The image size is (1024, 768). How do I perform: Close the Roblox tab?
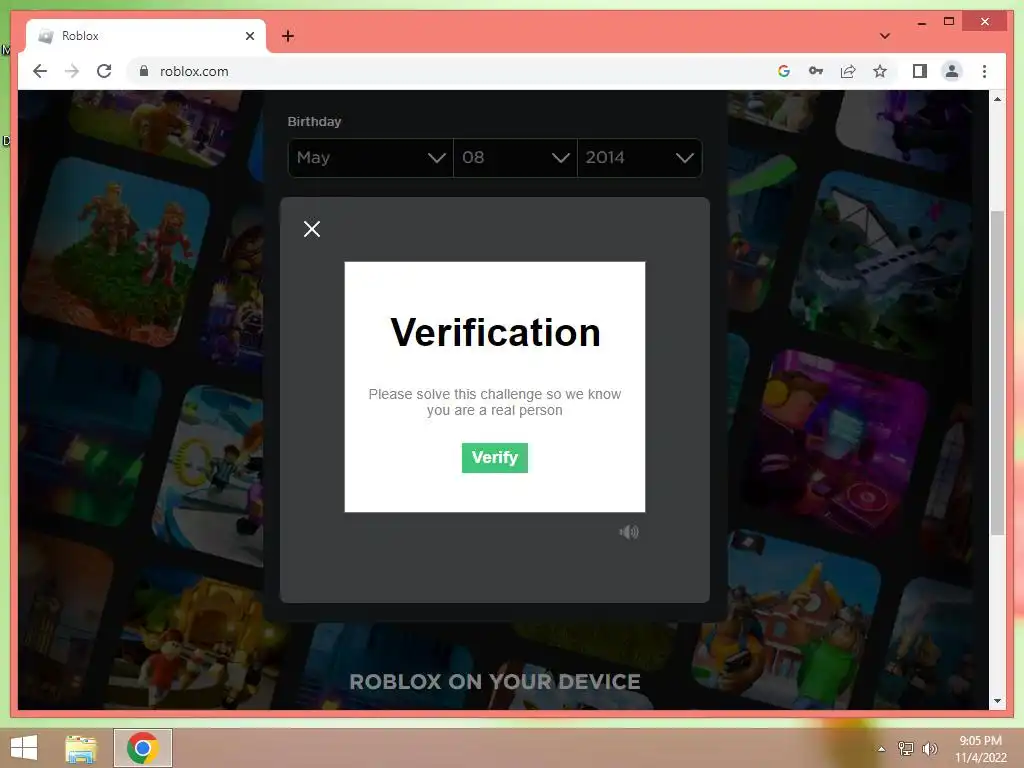tap(250, 36)
